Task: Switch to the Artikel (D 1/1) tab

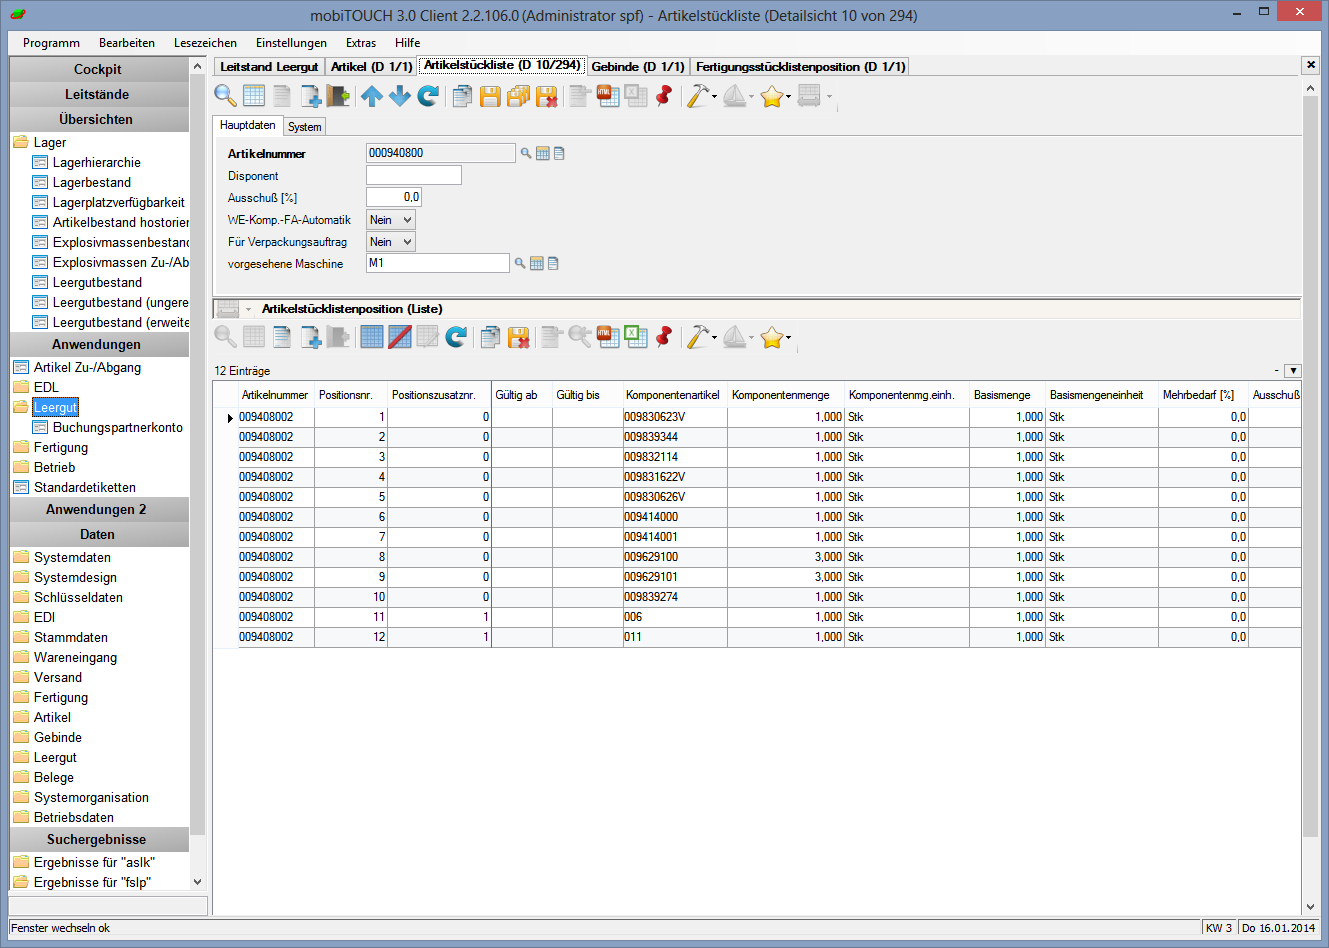Action: [x=372, y=67]
